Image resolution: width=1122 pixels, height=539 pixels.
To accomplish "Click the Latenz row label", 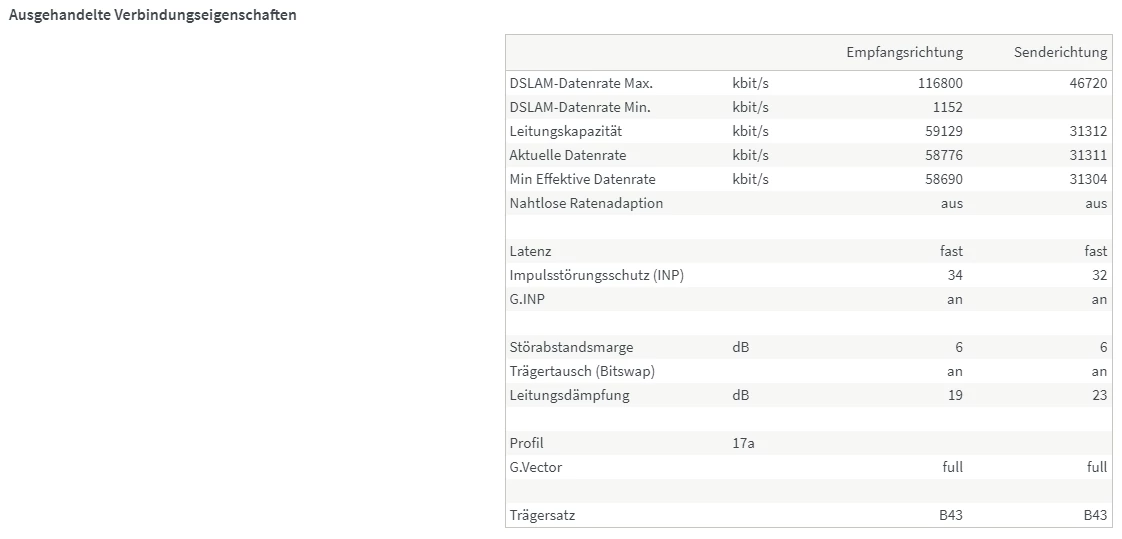I will [x=530, y=251].
